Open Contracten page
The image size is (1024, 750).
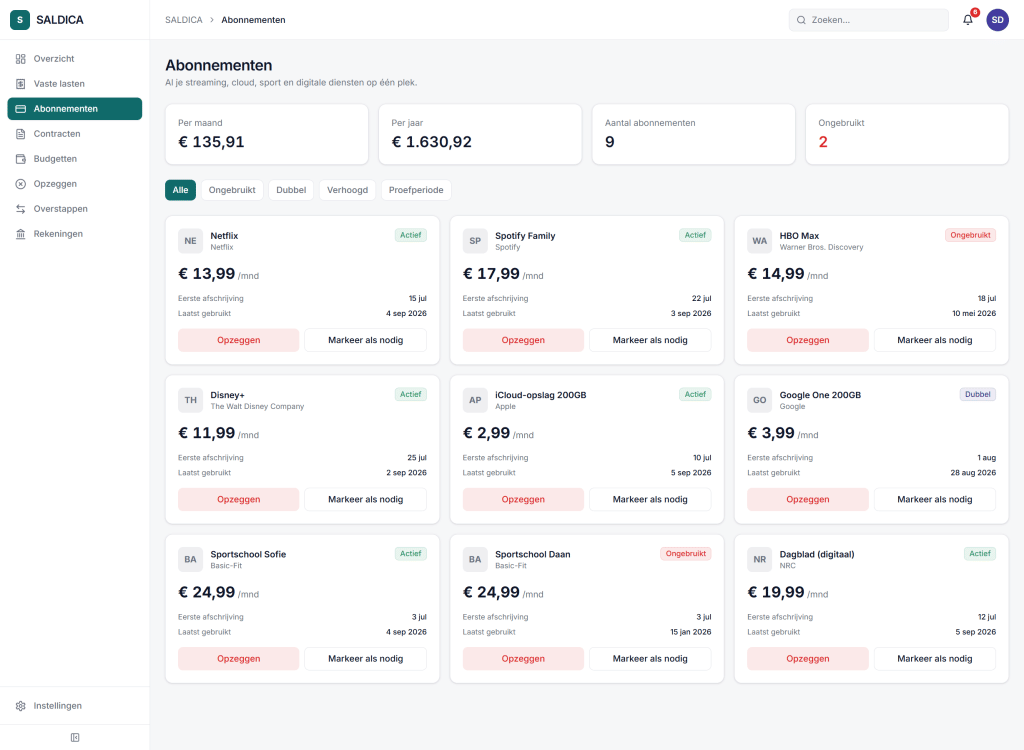(74, 134)
